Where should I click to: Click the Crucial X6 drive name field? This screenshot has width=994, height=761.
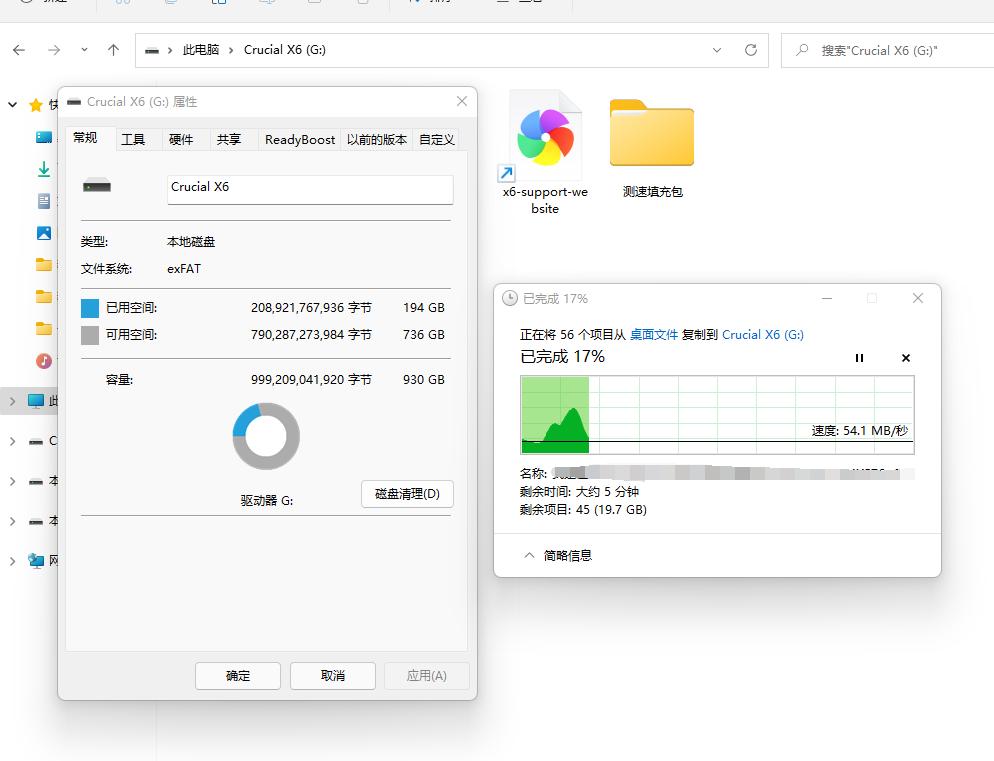click(x=310, y=188)
